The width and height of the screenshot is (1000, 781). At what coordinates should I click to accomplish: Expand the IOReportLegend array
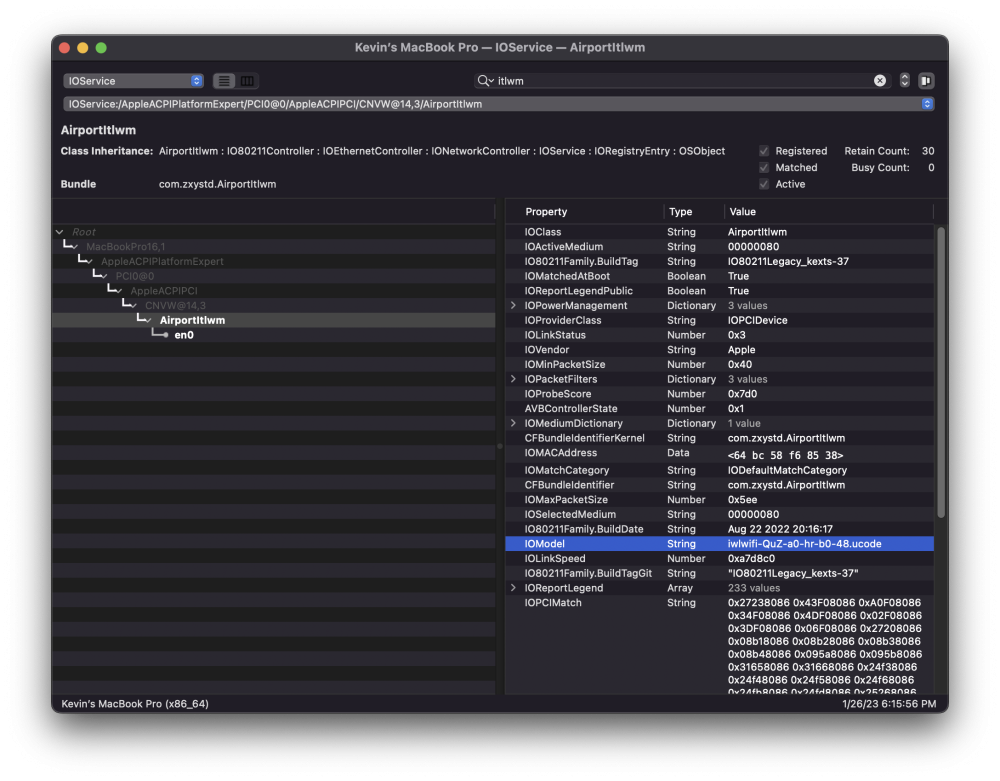(x=513, y=588)
